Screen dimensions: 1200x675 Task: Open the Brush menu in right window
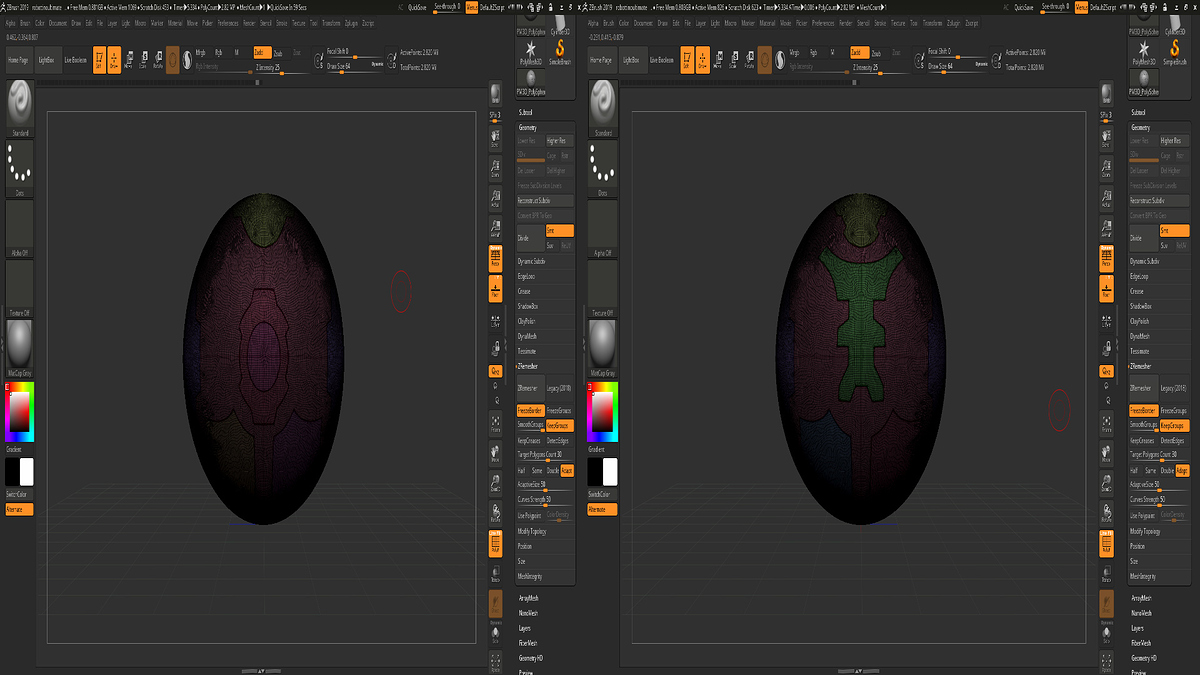610,21
